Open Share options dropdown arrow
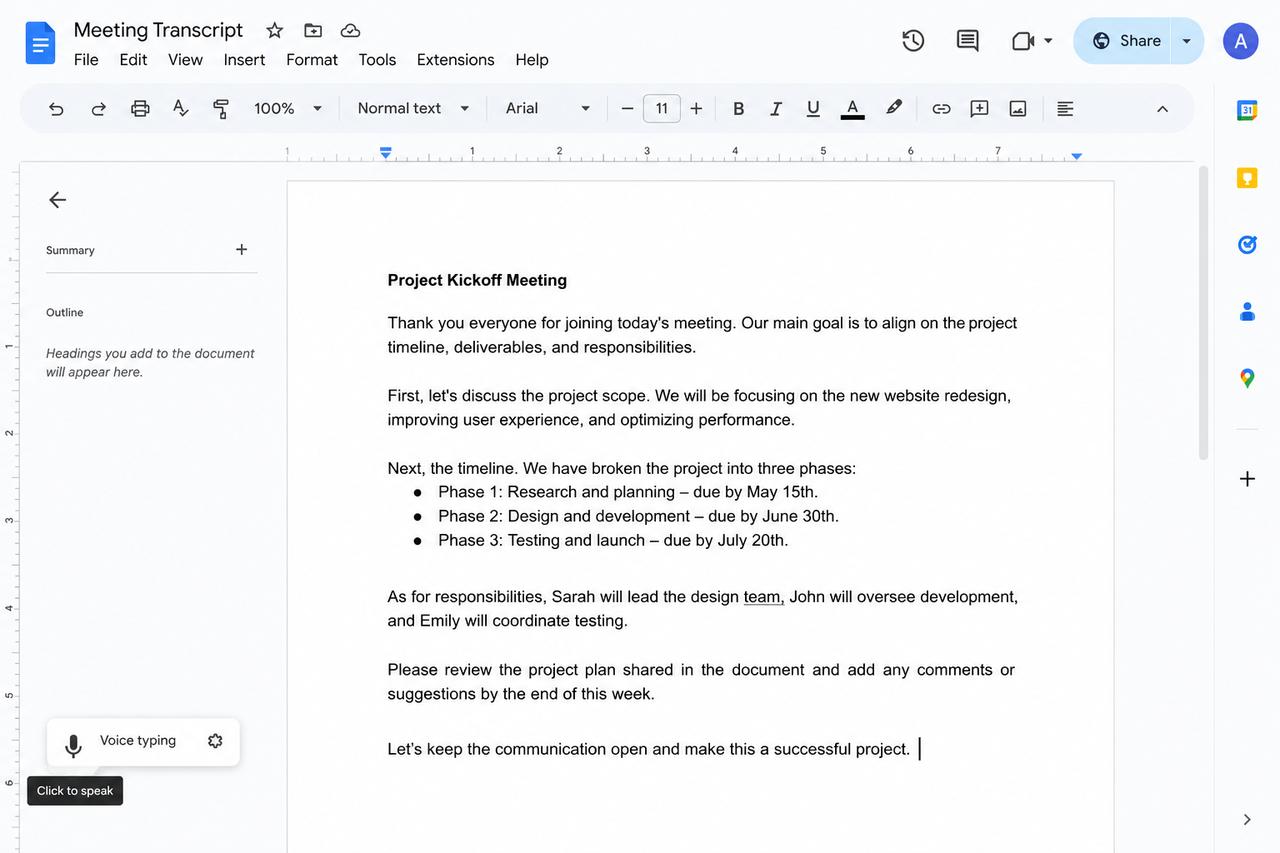 coord(1187,41)
